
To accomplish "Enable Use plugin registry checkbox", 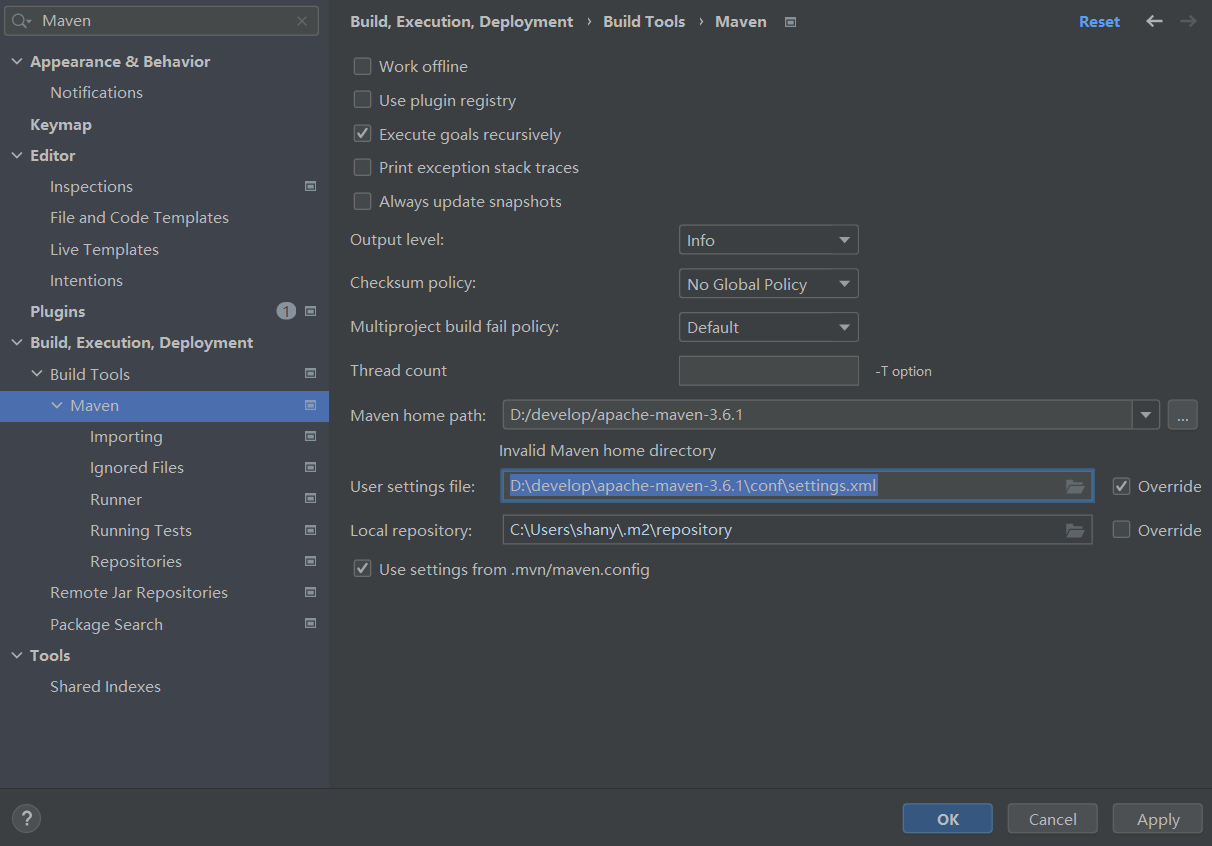I will (x=362, y=100).
